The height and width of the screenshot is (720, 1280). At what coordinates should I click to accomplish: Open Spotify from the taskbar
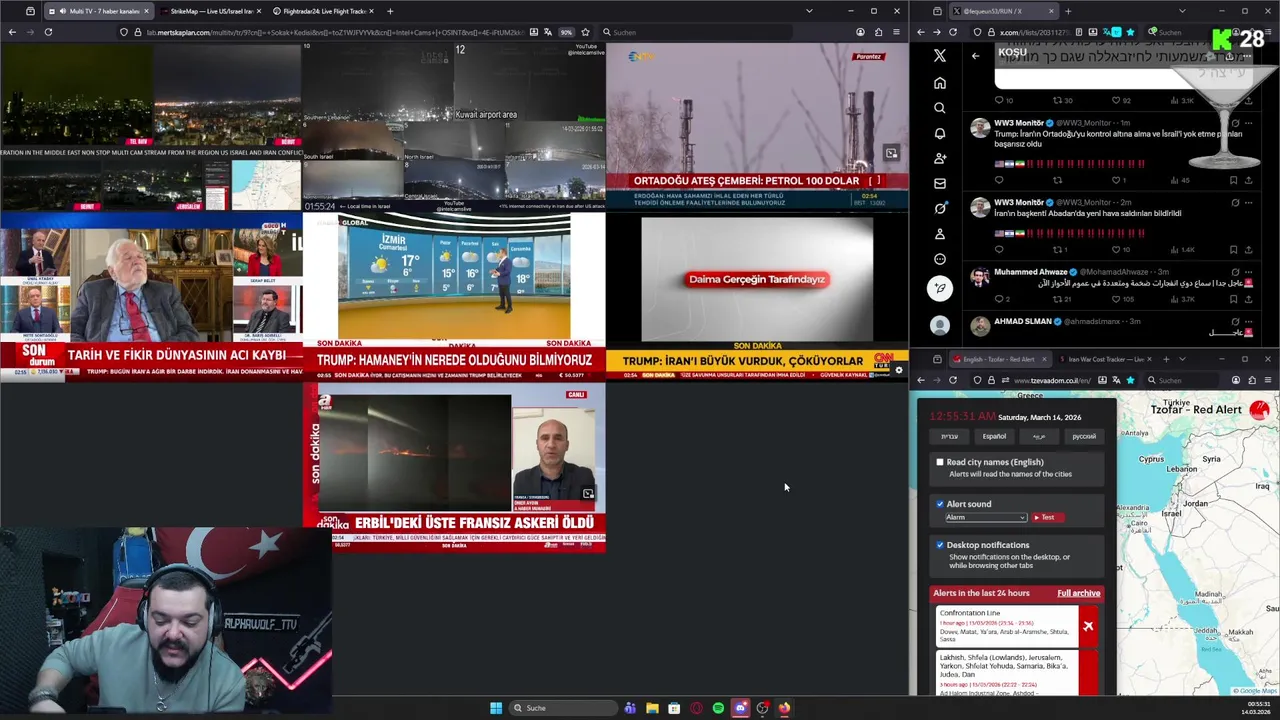pos(718,708)
